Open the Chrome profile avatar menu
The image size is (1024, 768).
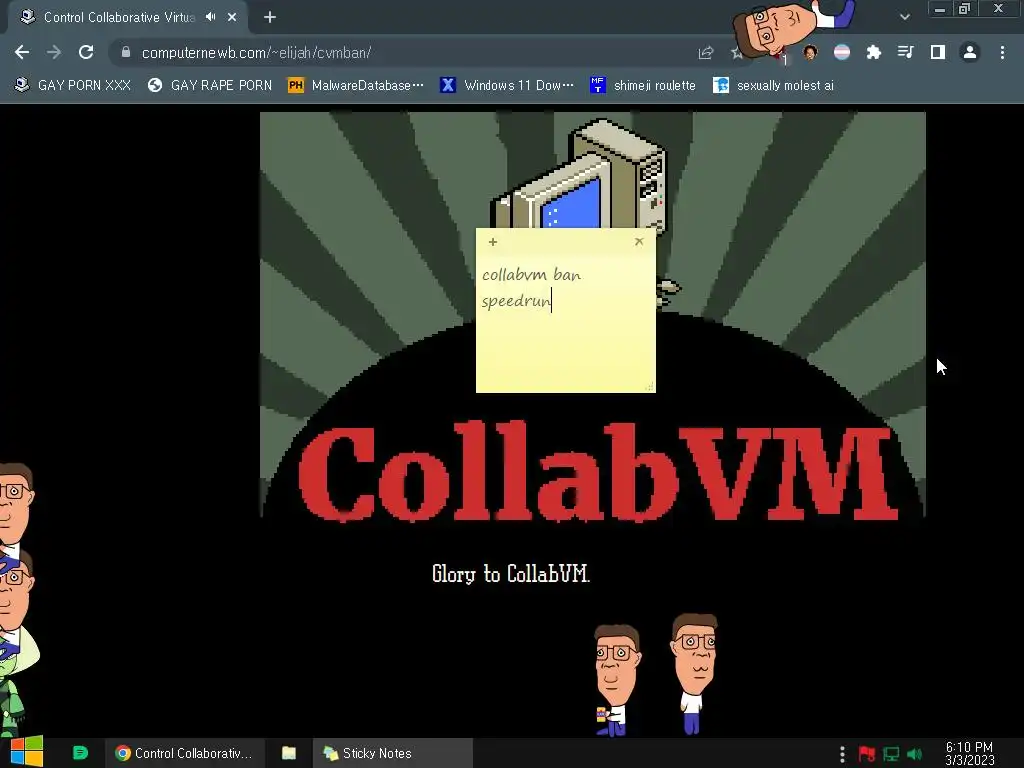[970, 52]
